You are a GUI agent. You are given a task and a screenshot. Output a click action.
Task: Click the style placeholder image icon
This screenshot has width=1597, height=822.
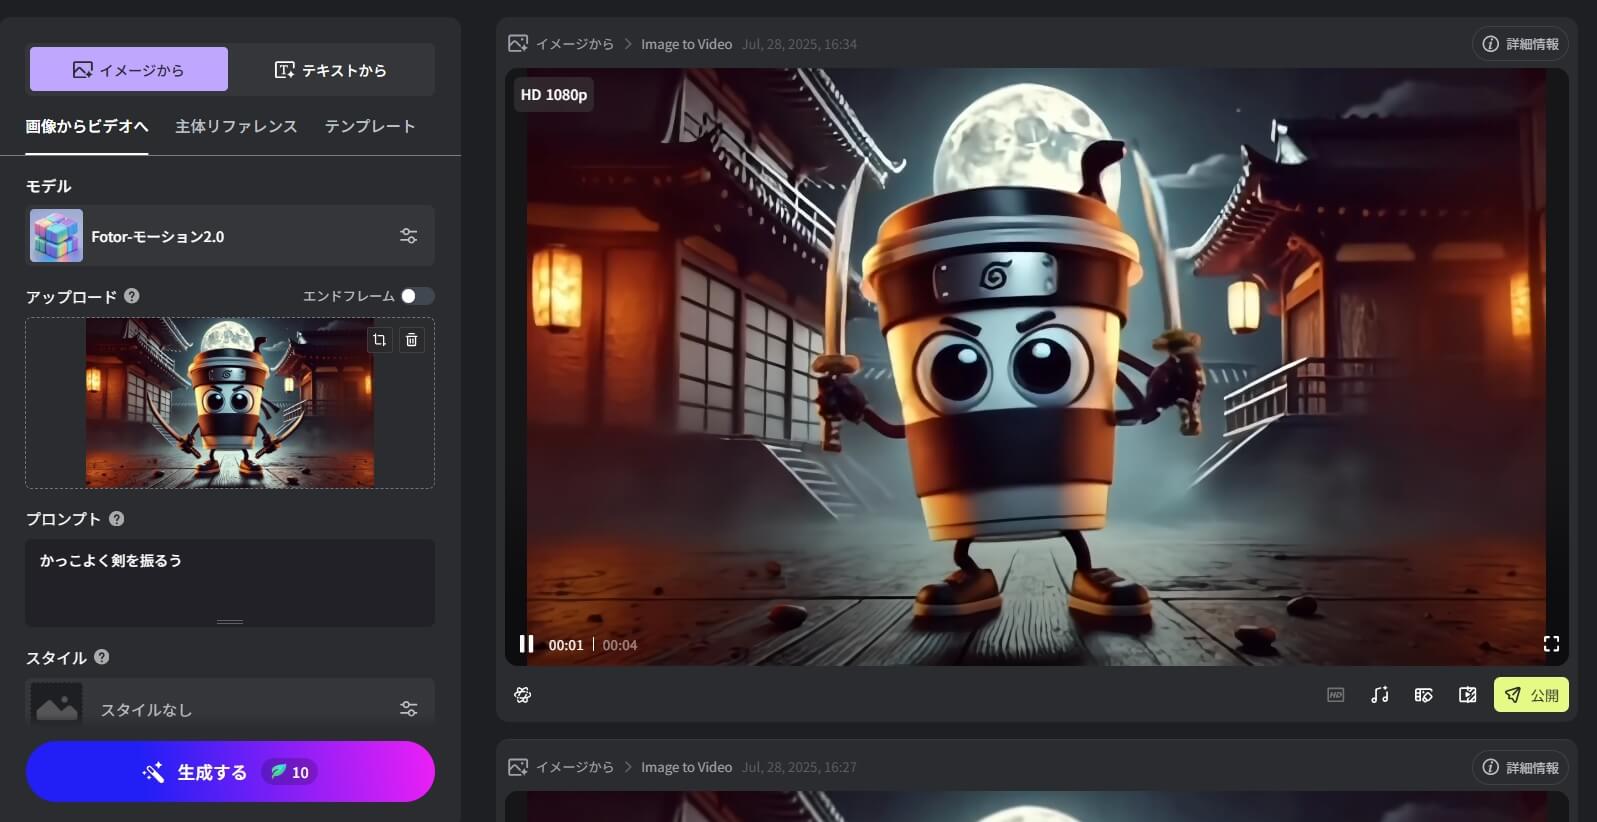(x=56, y=706)
